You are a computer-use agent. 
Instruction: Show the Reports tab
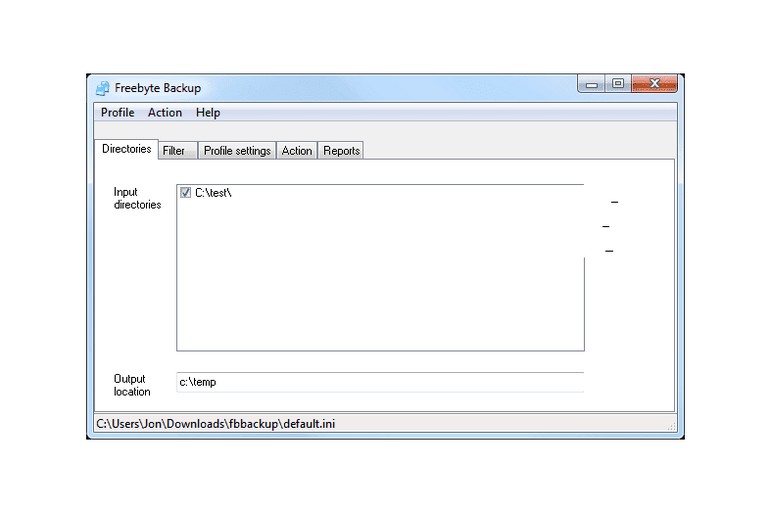(341, 150)
